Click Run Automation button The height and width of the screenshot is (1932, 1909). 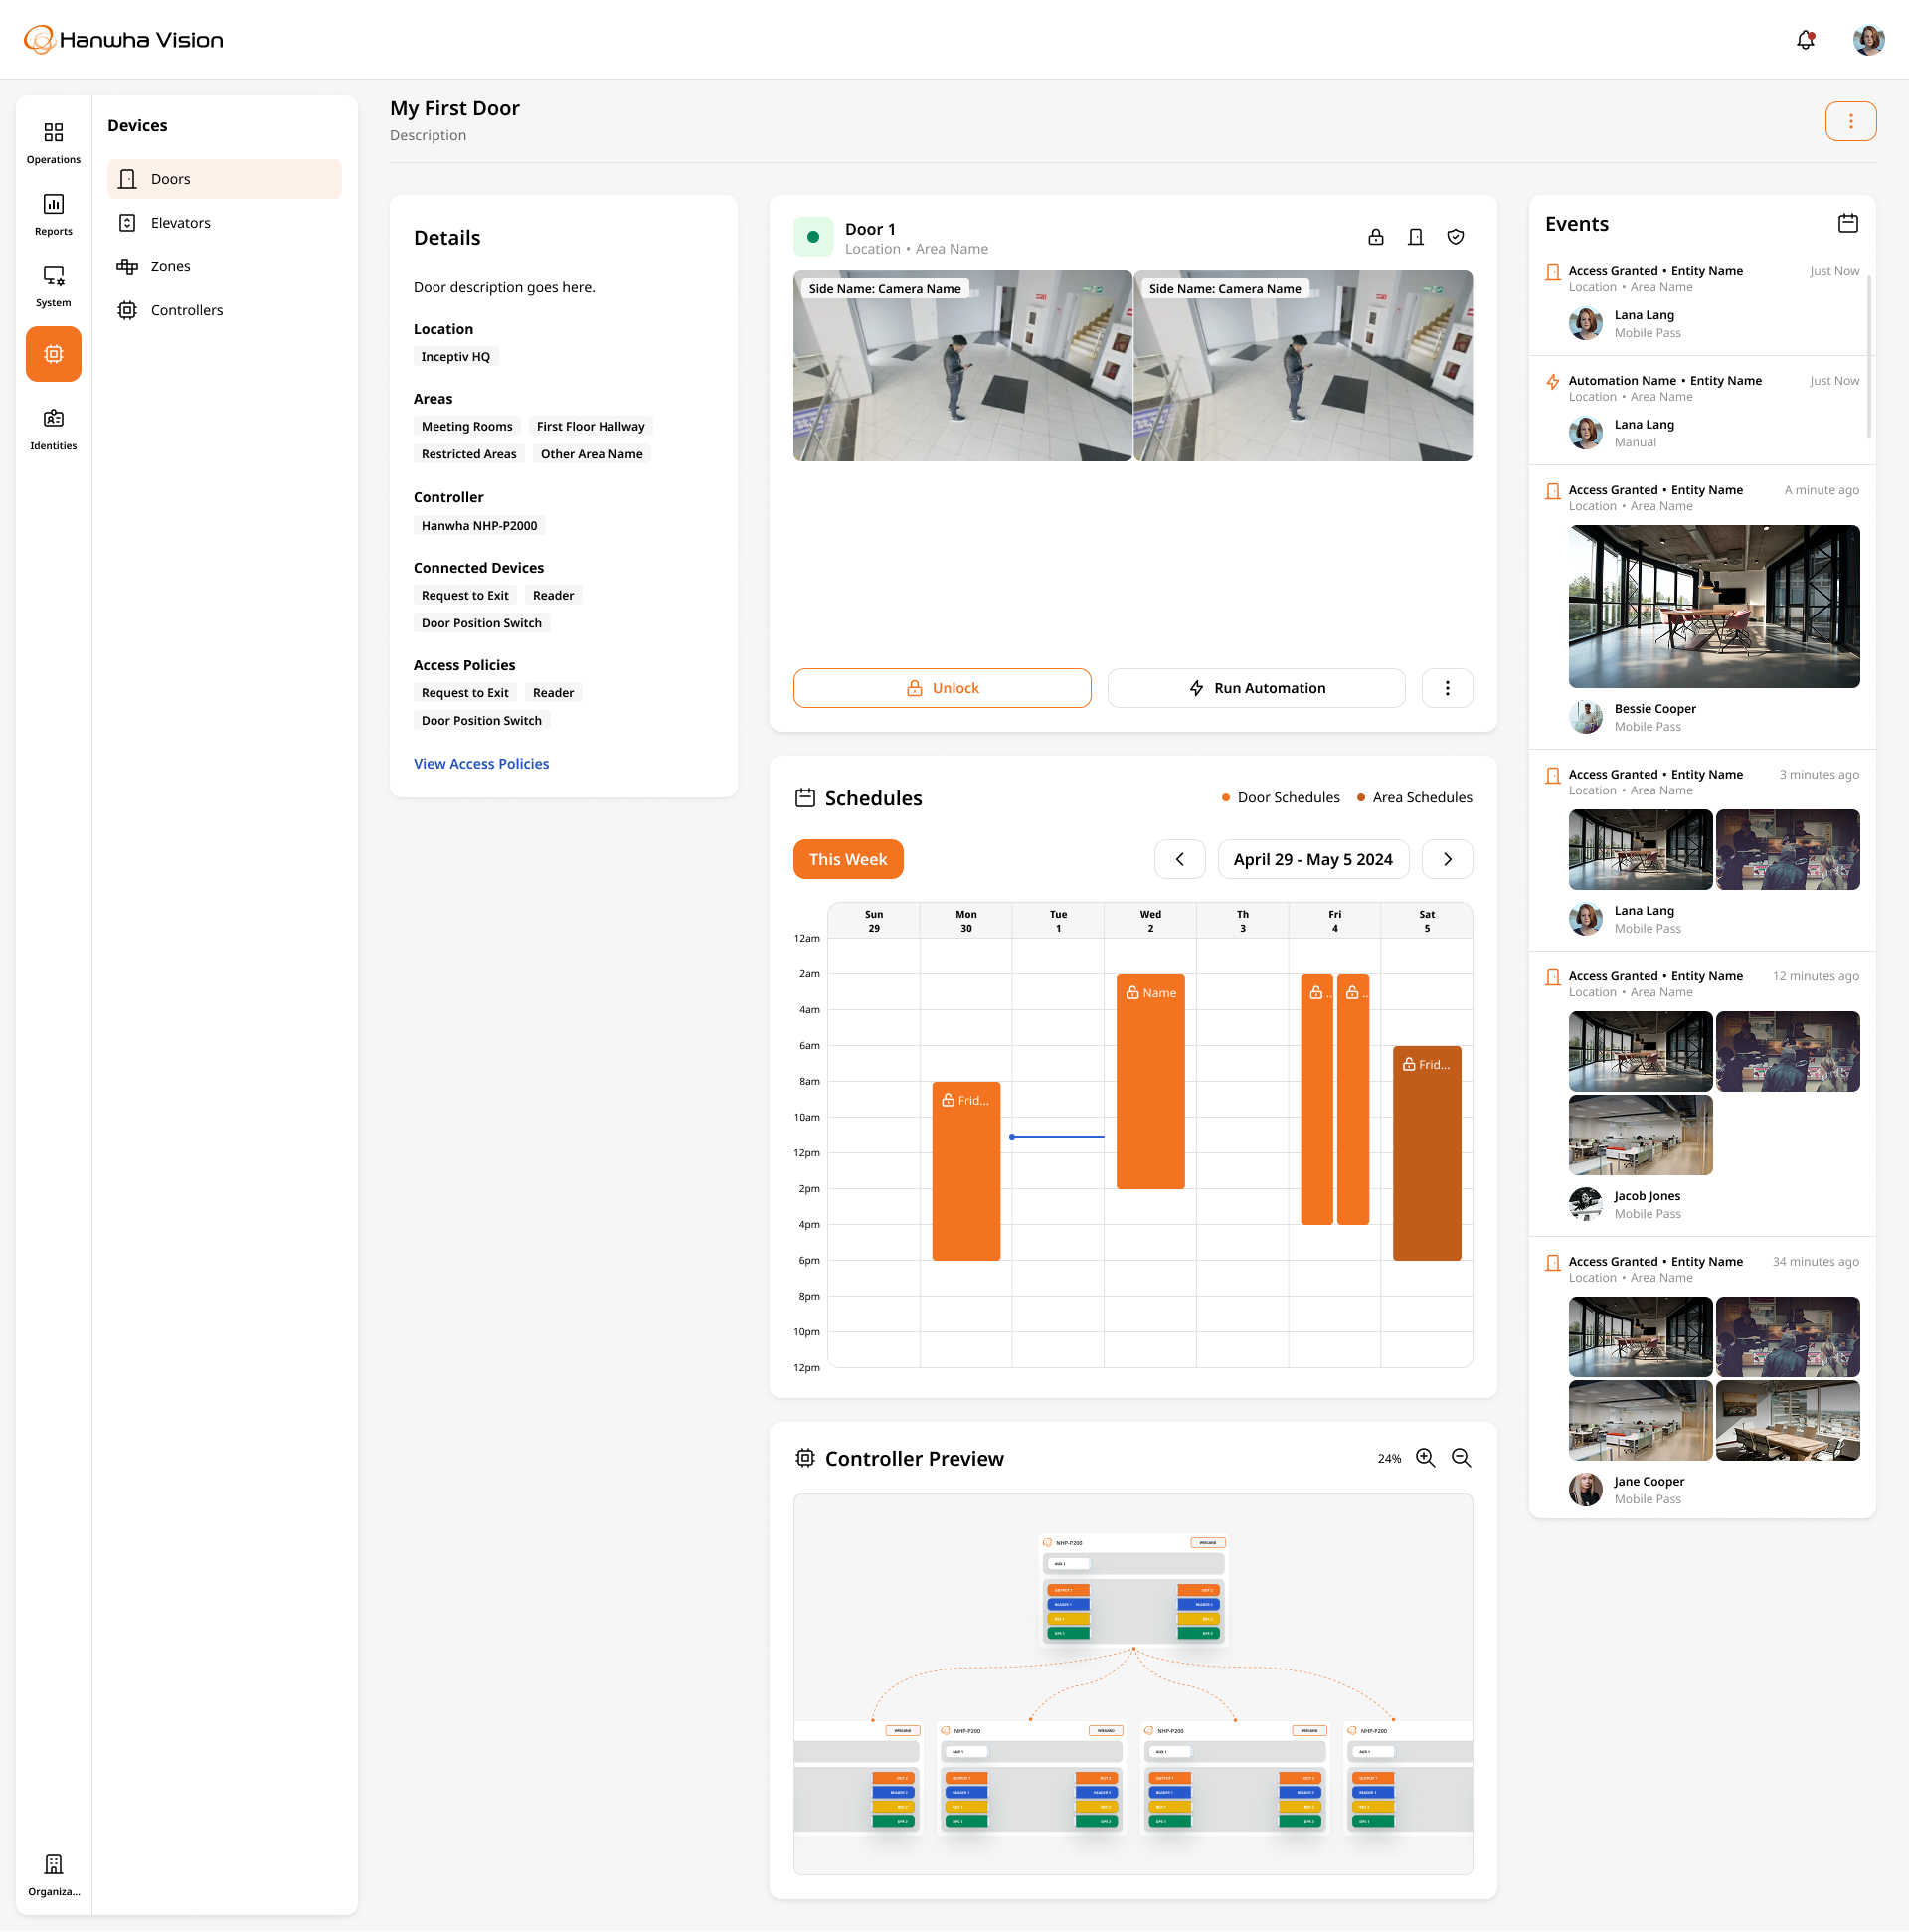[1256, 689]
